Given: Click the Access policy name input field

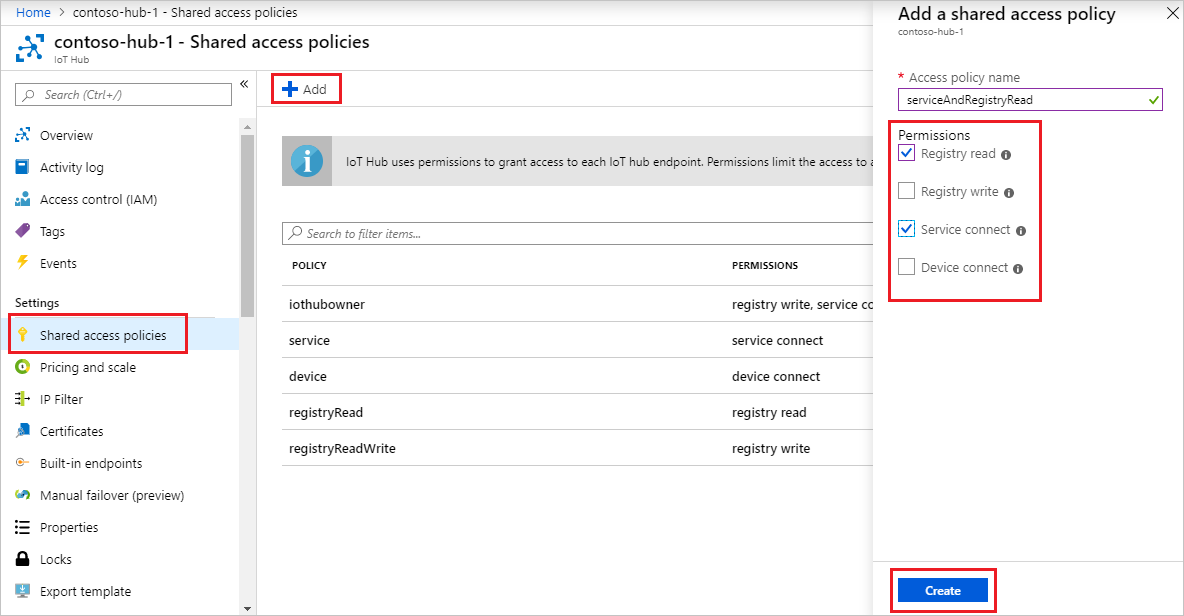Looking at the screenshot, I should 1030,100.
